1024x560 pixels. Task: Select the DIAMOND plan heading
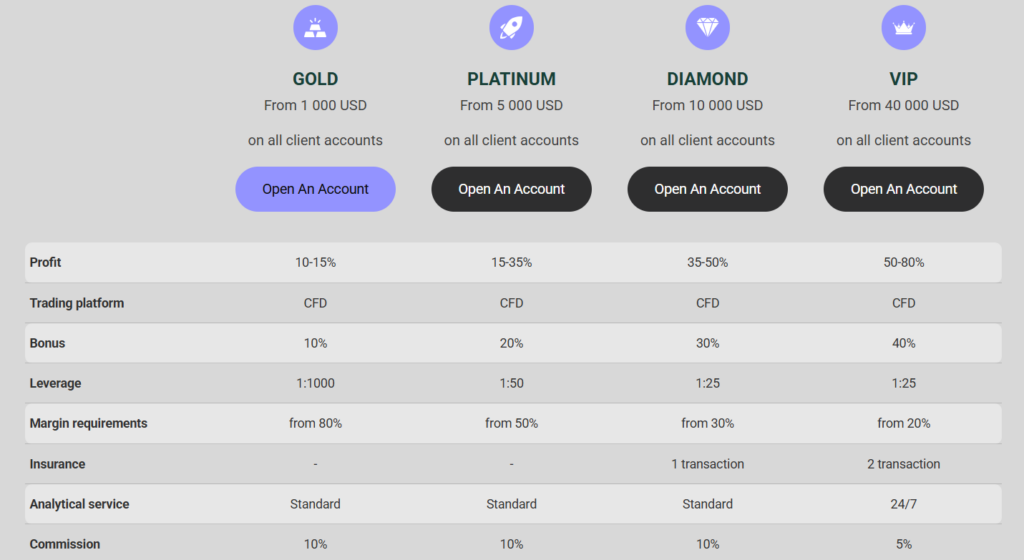(707, 79)
